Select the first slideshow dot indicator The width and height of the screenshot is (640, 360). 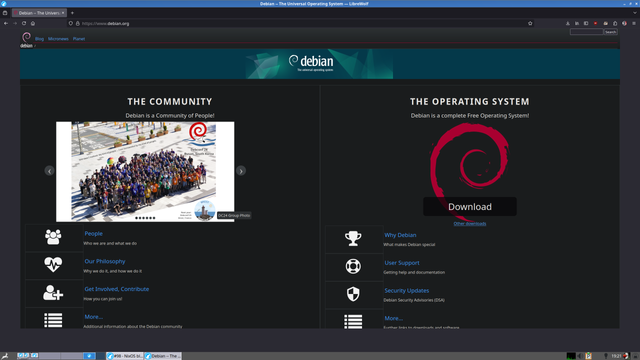[136, 218]
